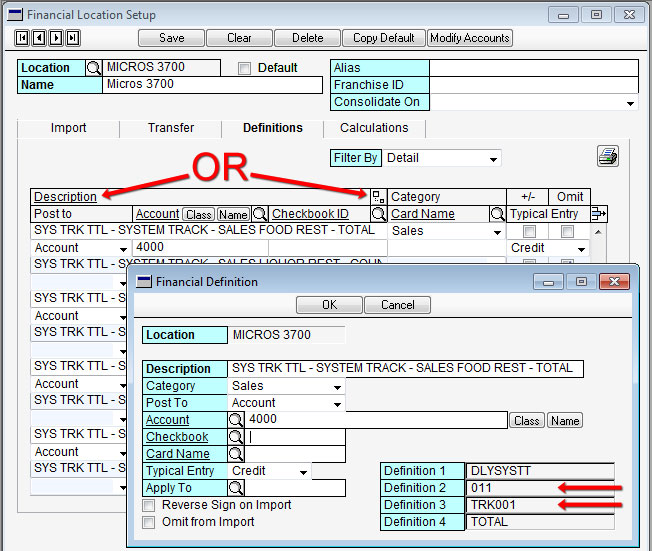Viewport: 652px width, 551px height.
Task: Click Account link label in dialog
Action: point(168,420)
